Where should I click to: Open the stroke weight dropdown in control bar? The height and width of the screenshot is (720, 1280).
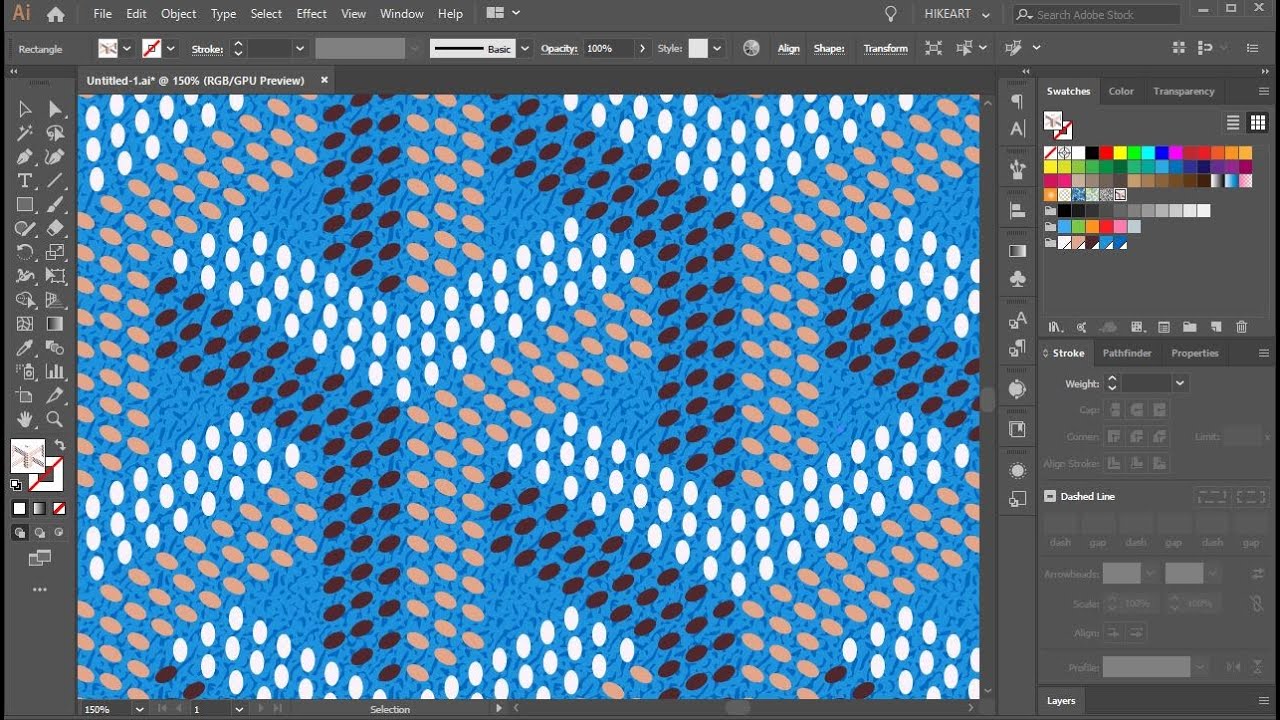299,48
